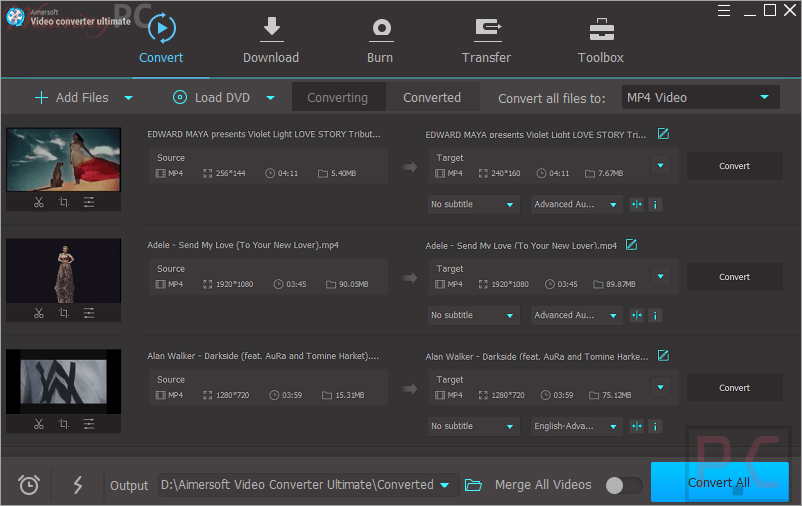Convert the Alan Walker Darkside video

click(734, 388)
